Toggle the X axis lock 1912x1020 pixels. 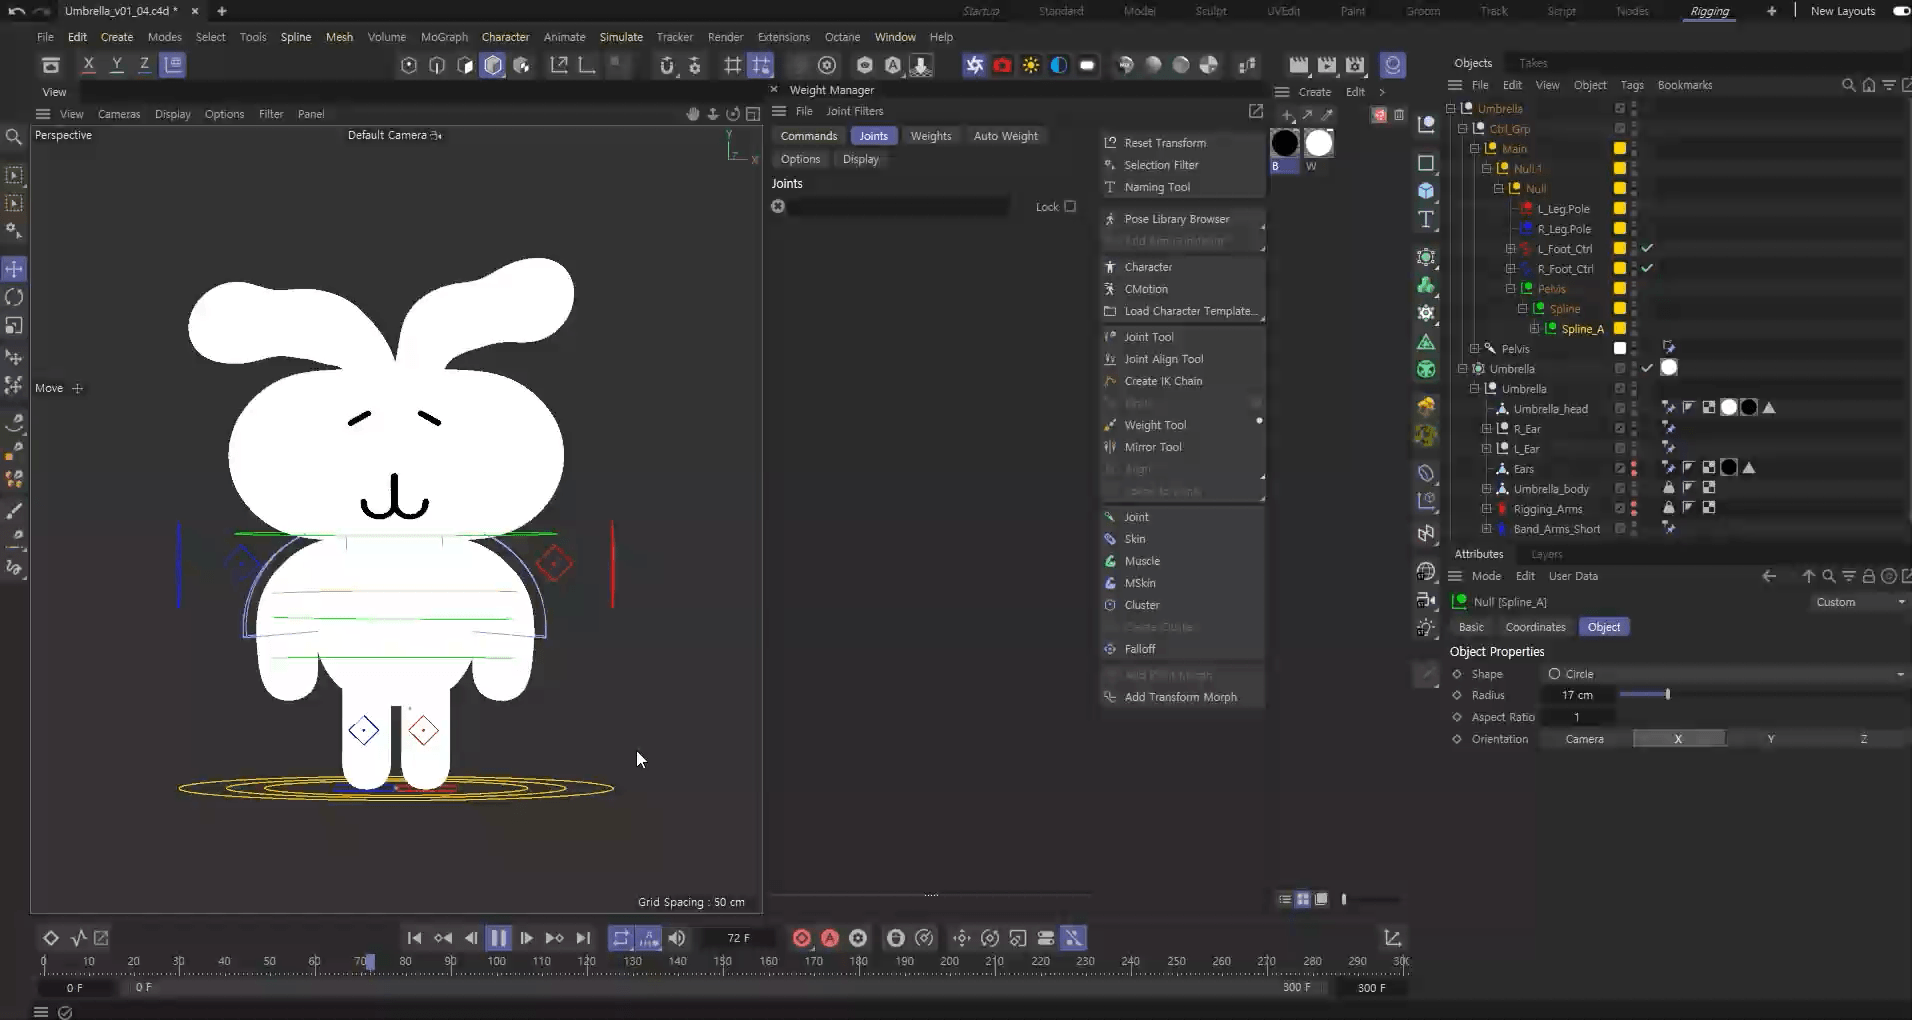[89, 65]
